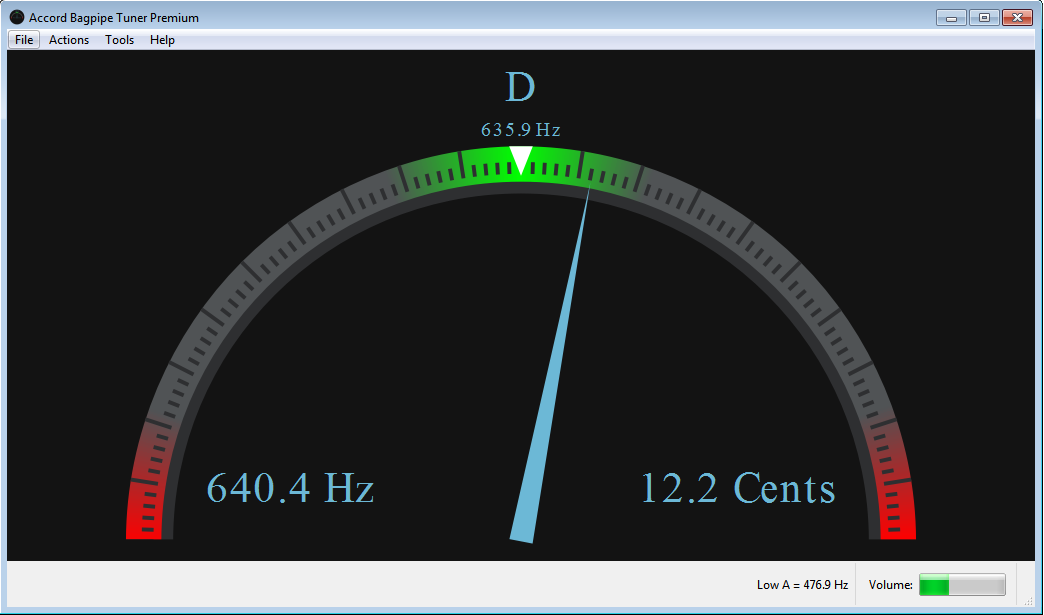Click the Volume label in status bar

[890, 585]
